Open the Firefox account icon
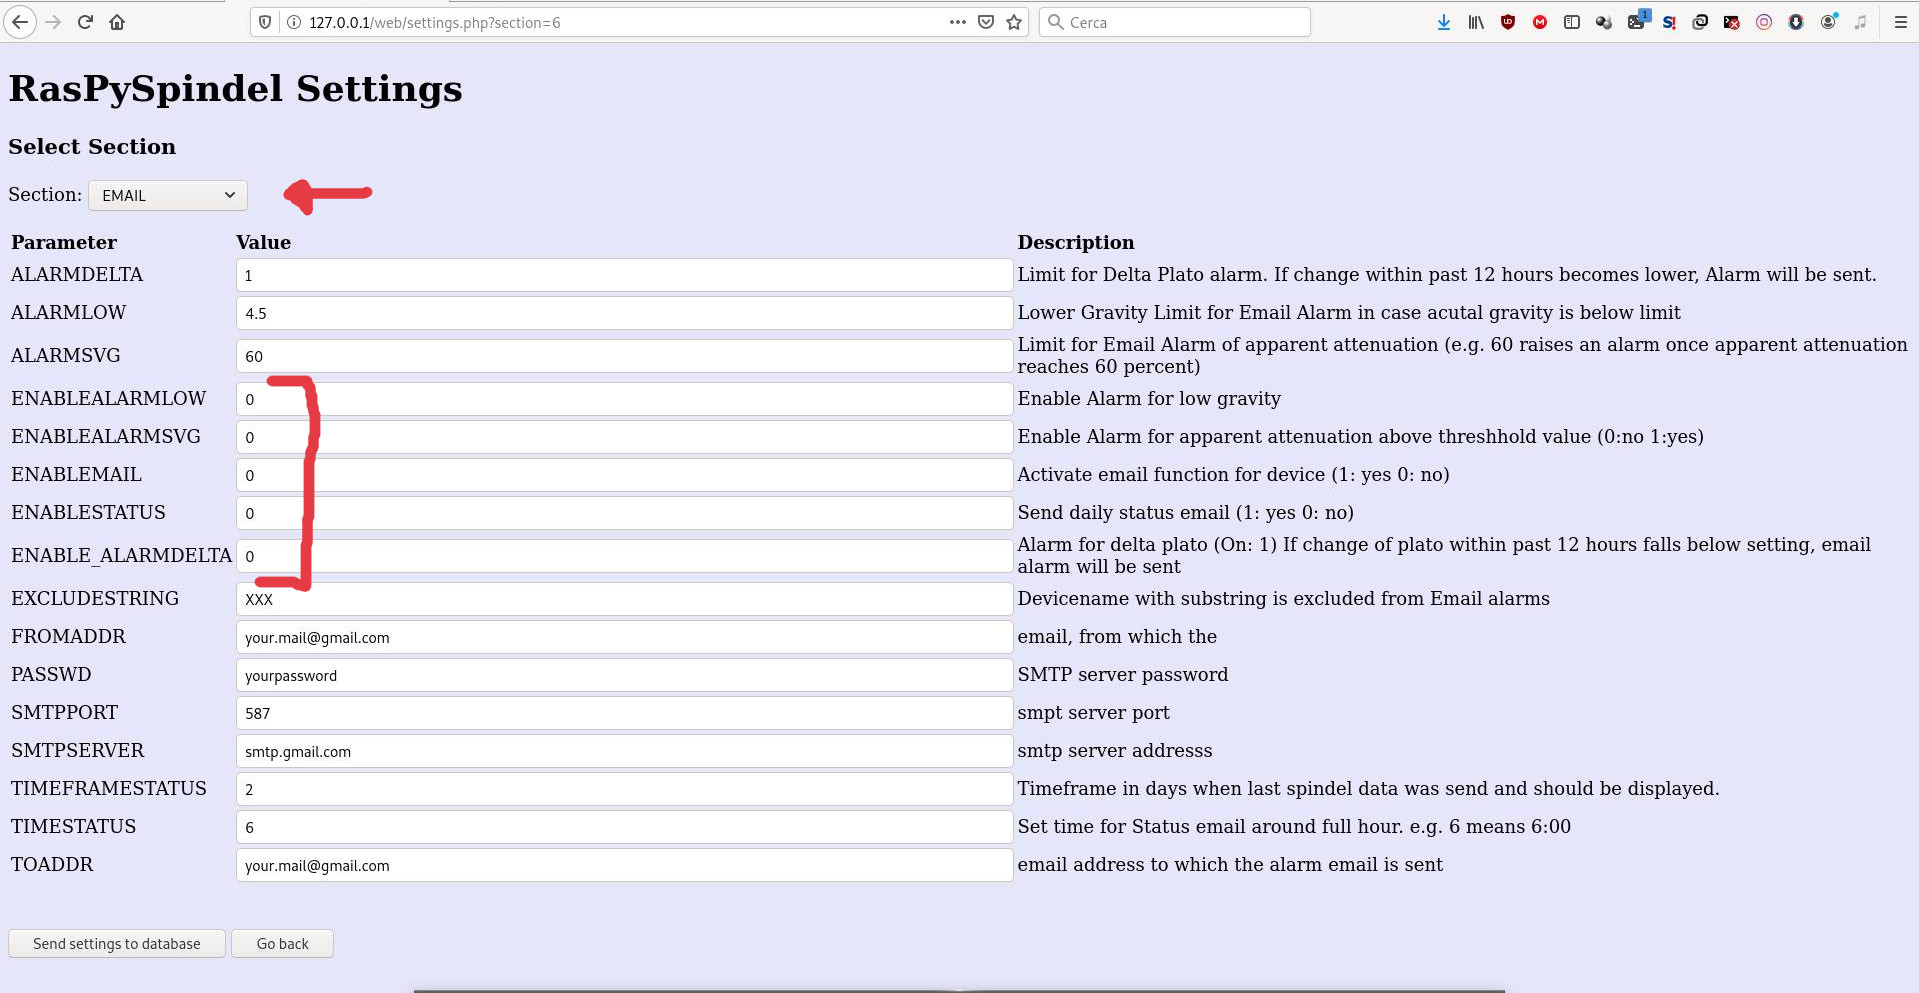Image resolution: width=1919 pixels, height=993 pixels. pyautogui.click(x=1828, y=22)
